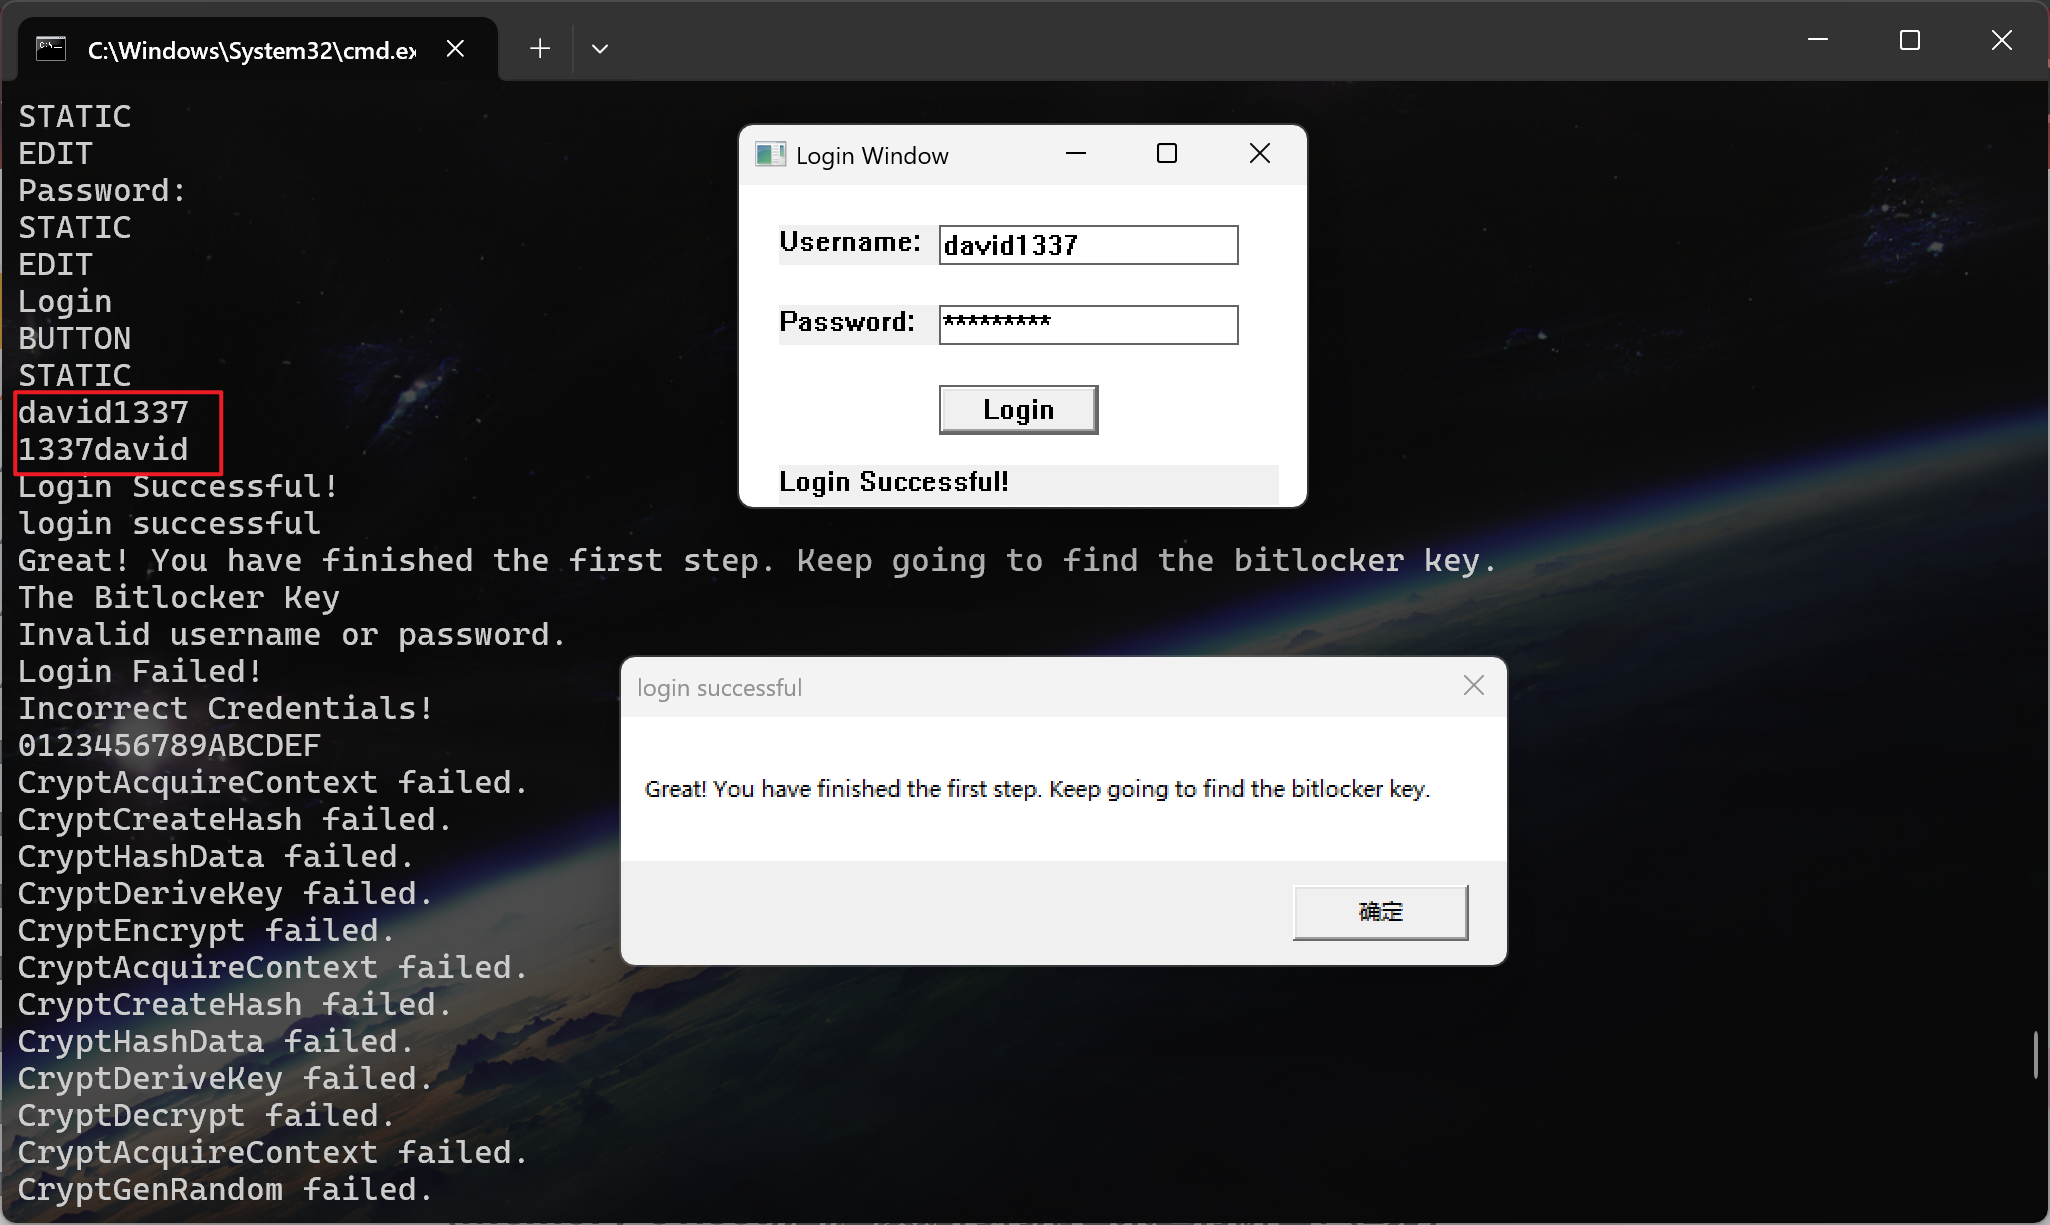
Task: Click the Username input field
Action: point(1088,245)
